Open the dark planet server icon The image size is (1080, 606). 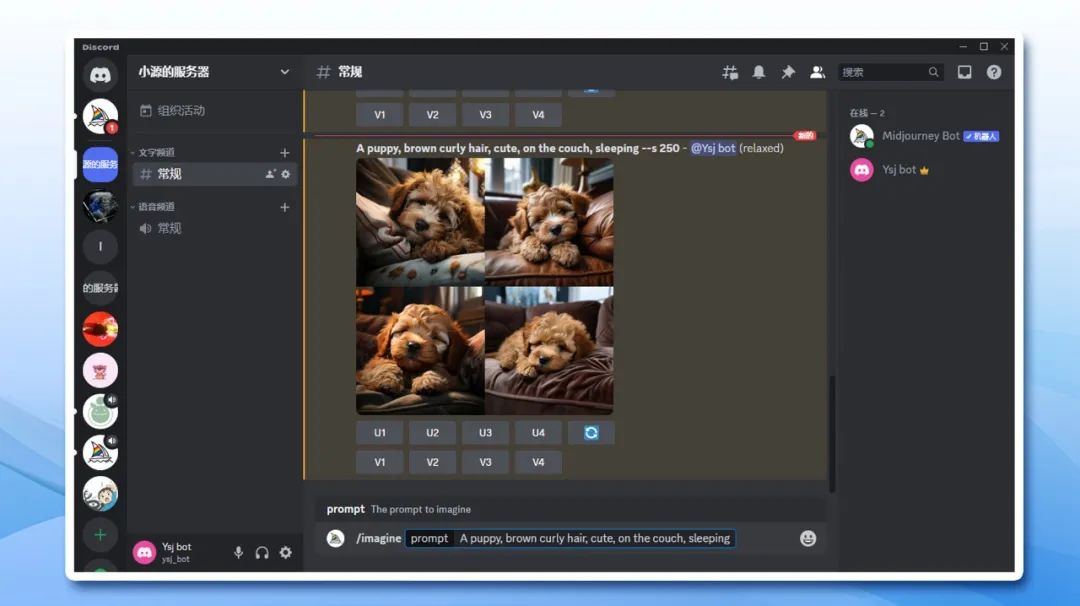pos(100,205)
